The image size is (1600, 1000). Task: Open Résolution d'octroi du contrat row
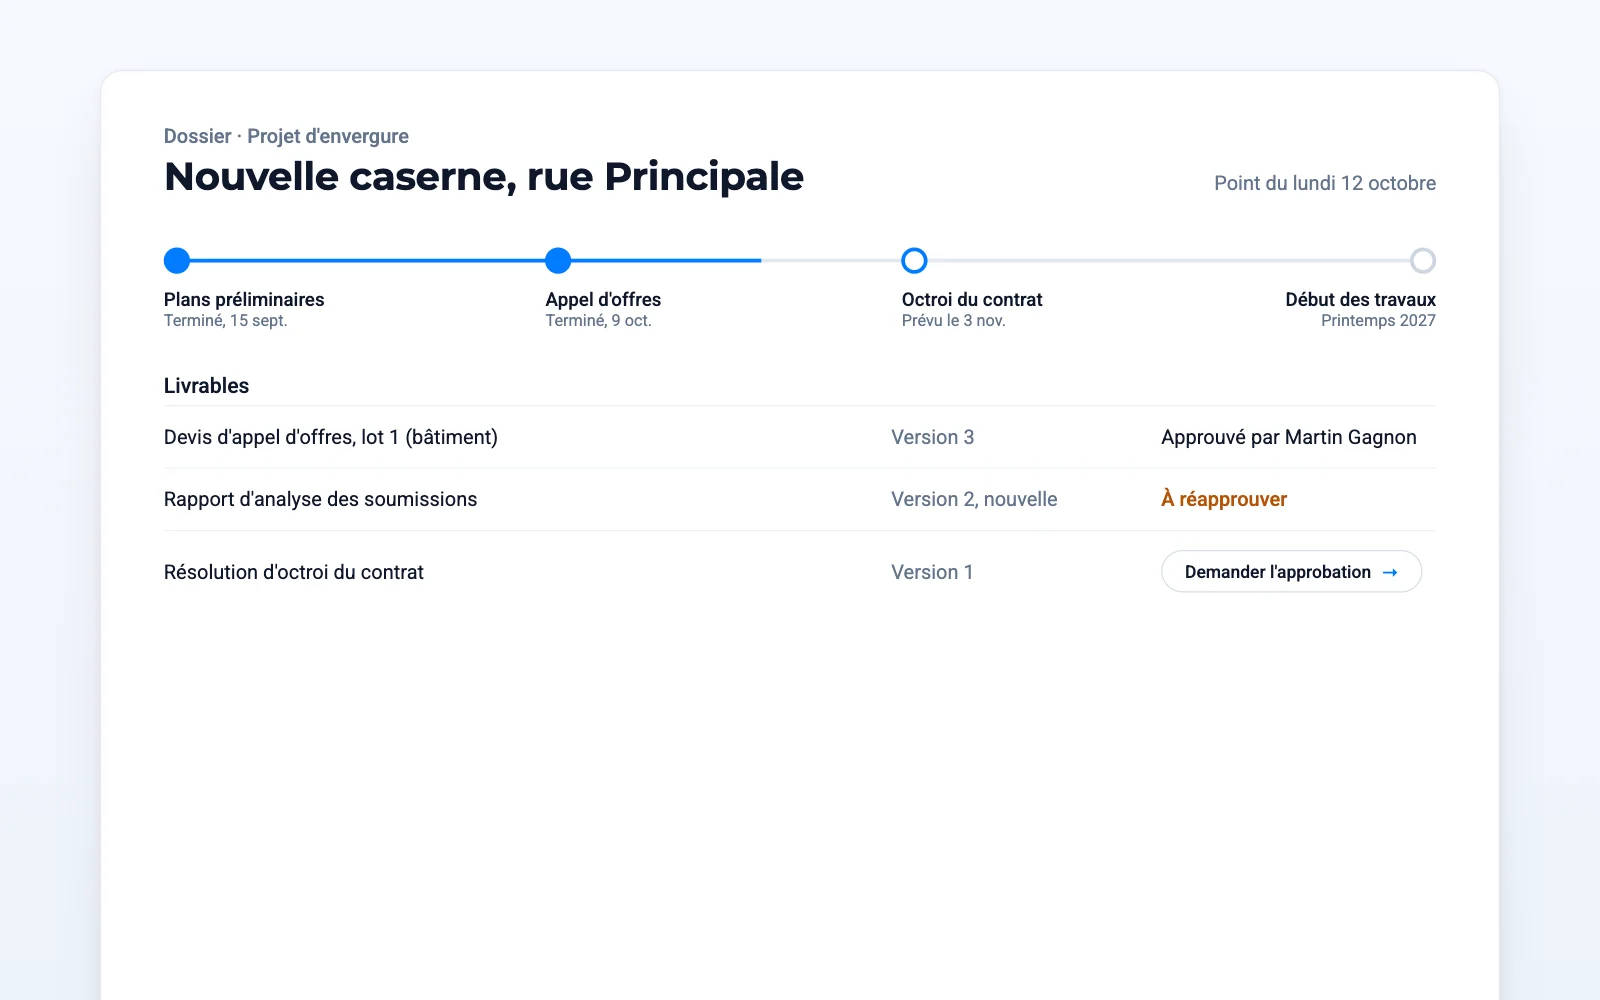tap(800, 572)
